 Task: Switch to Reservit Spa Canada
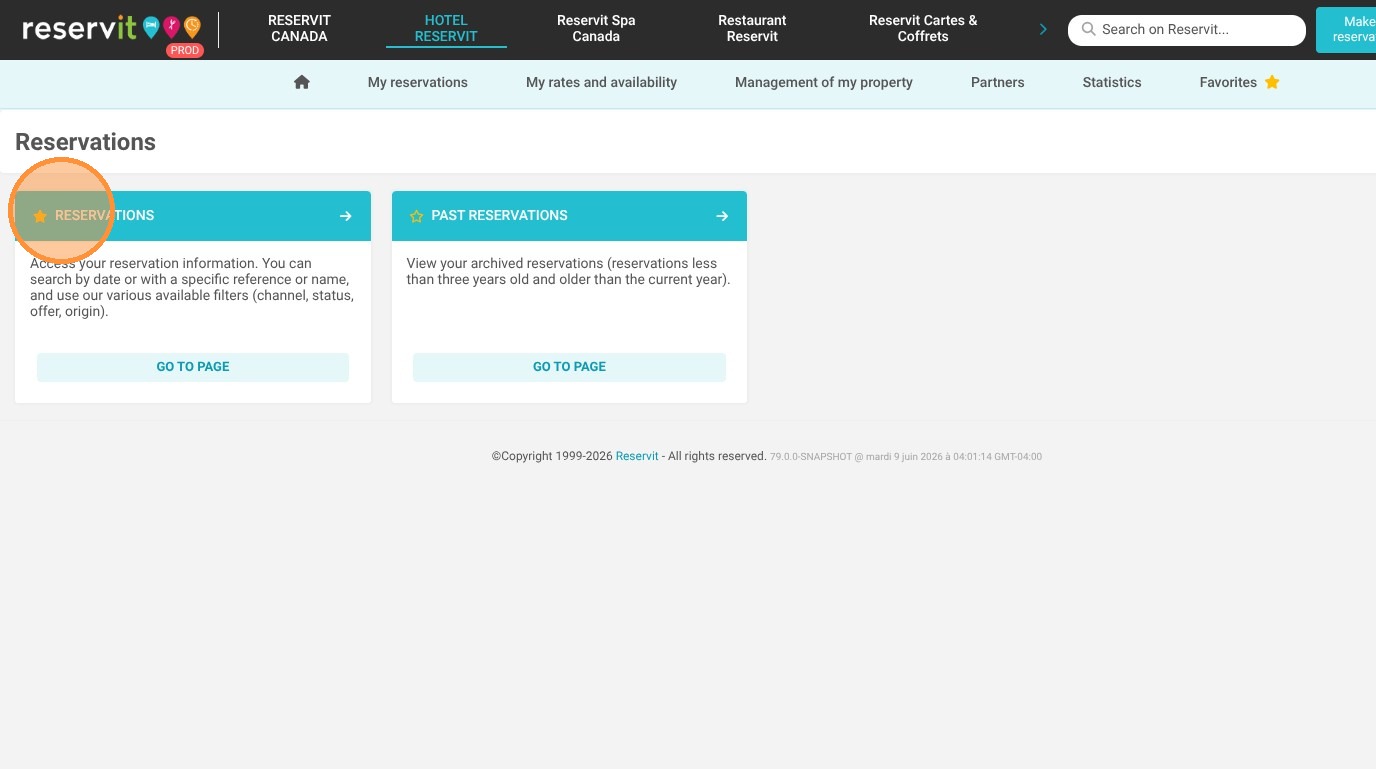tap(596, 28)
